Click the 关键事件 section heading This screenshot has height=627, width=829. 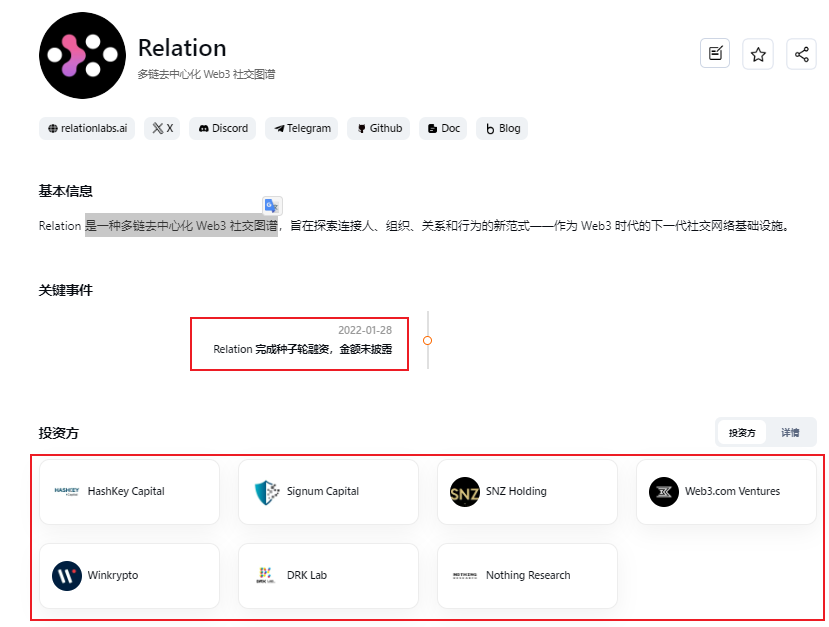click(66, 290)
